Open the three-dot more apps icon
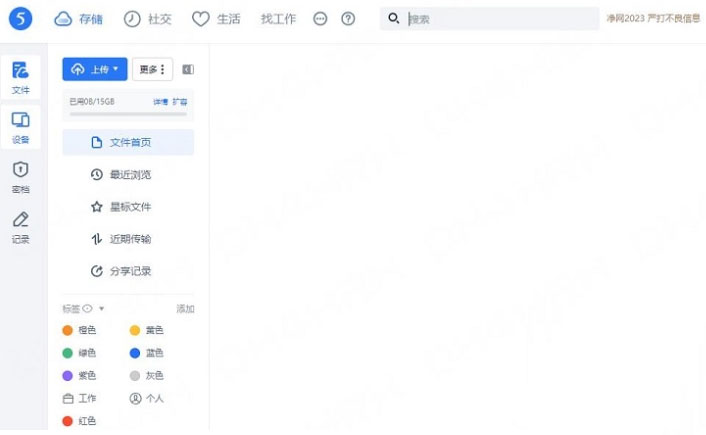 (320, 19)
